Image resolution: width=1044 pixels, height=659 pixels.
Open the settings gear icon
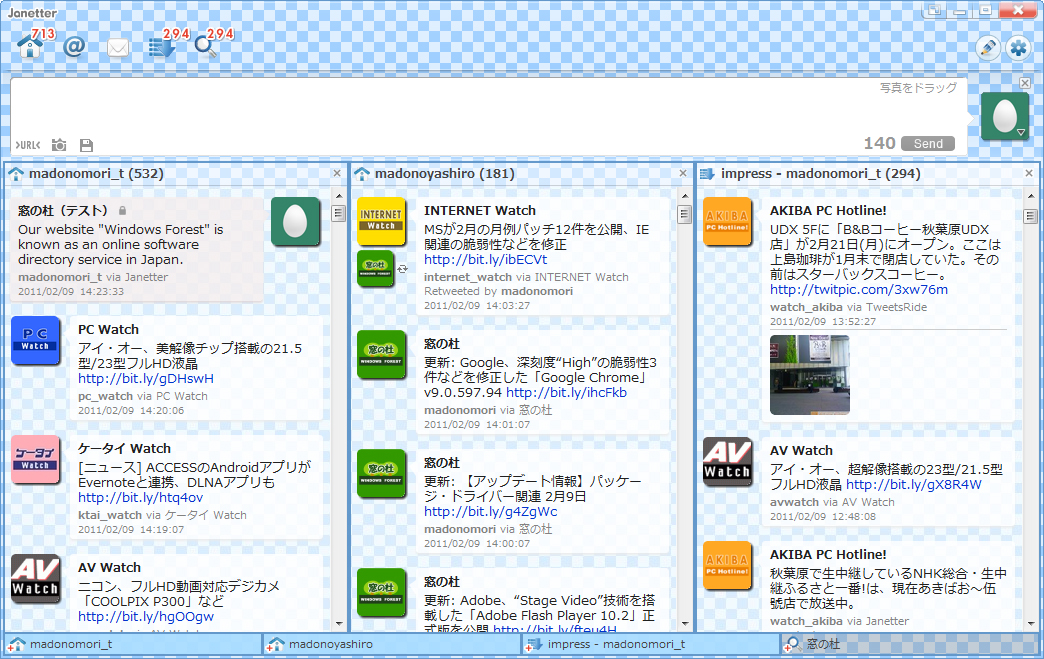point(1018,48)
